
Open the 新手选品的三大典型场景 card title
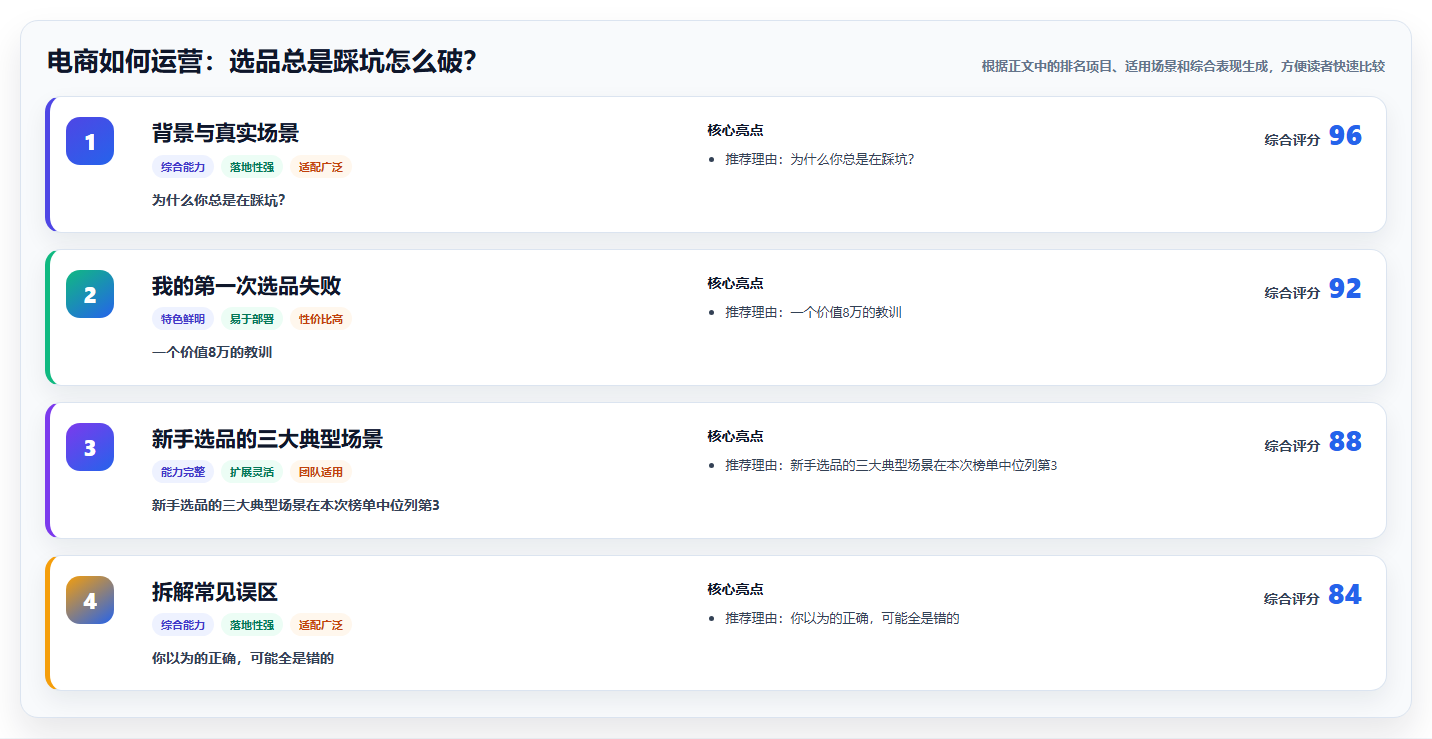[267, 439]
